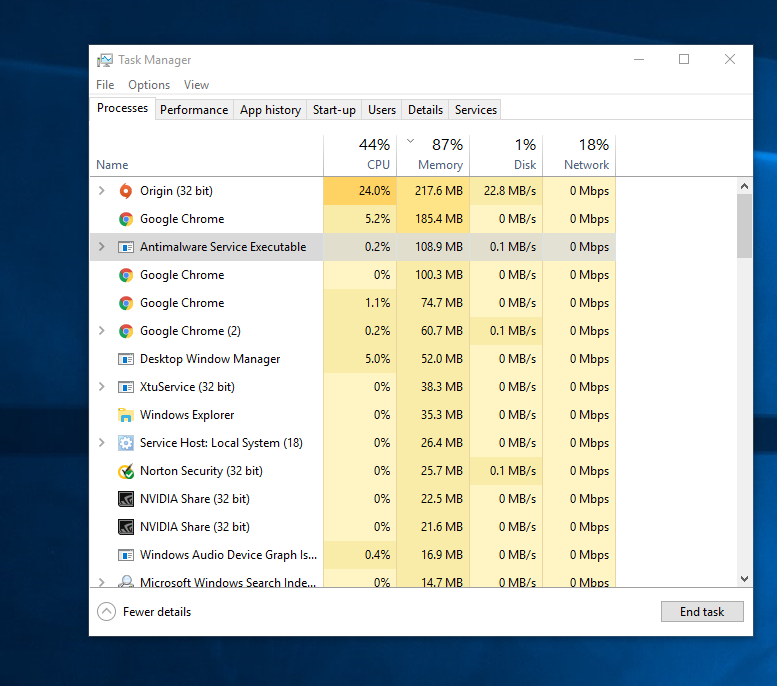Click the 38.3 MB memory cell
This screenshot has width=777, height=686.
point(434,387)
